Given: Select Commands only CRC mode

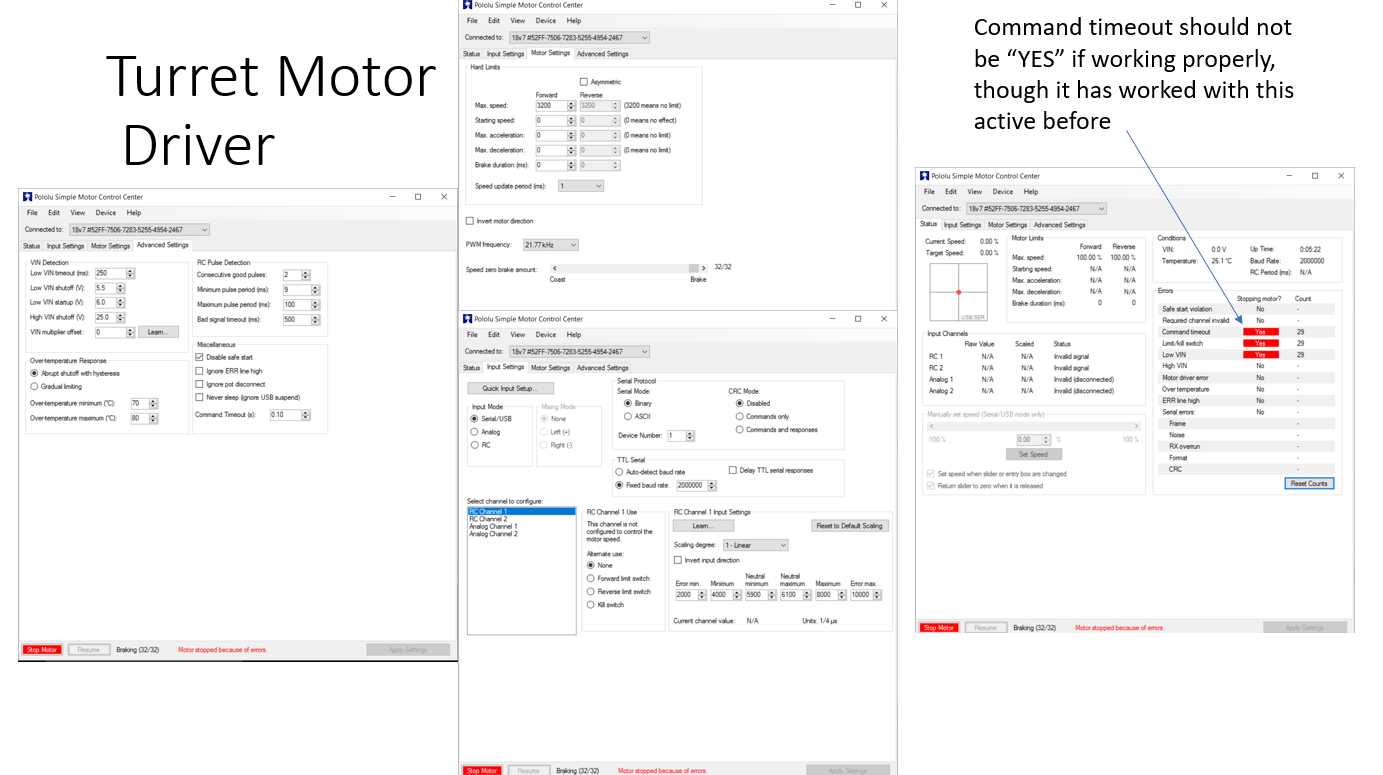Looking at the screenshot, I should click(x=739, y=416).
